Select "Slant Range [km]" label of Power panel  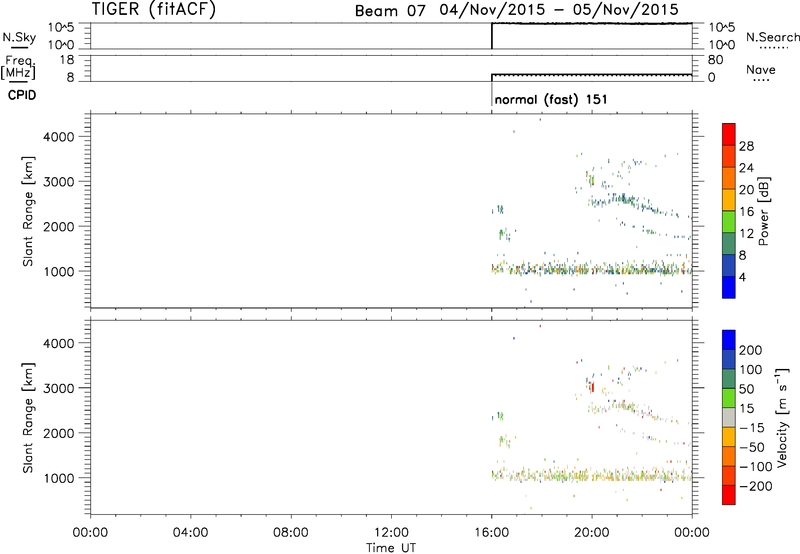(28, 211)
